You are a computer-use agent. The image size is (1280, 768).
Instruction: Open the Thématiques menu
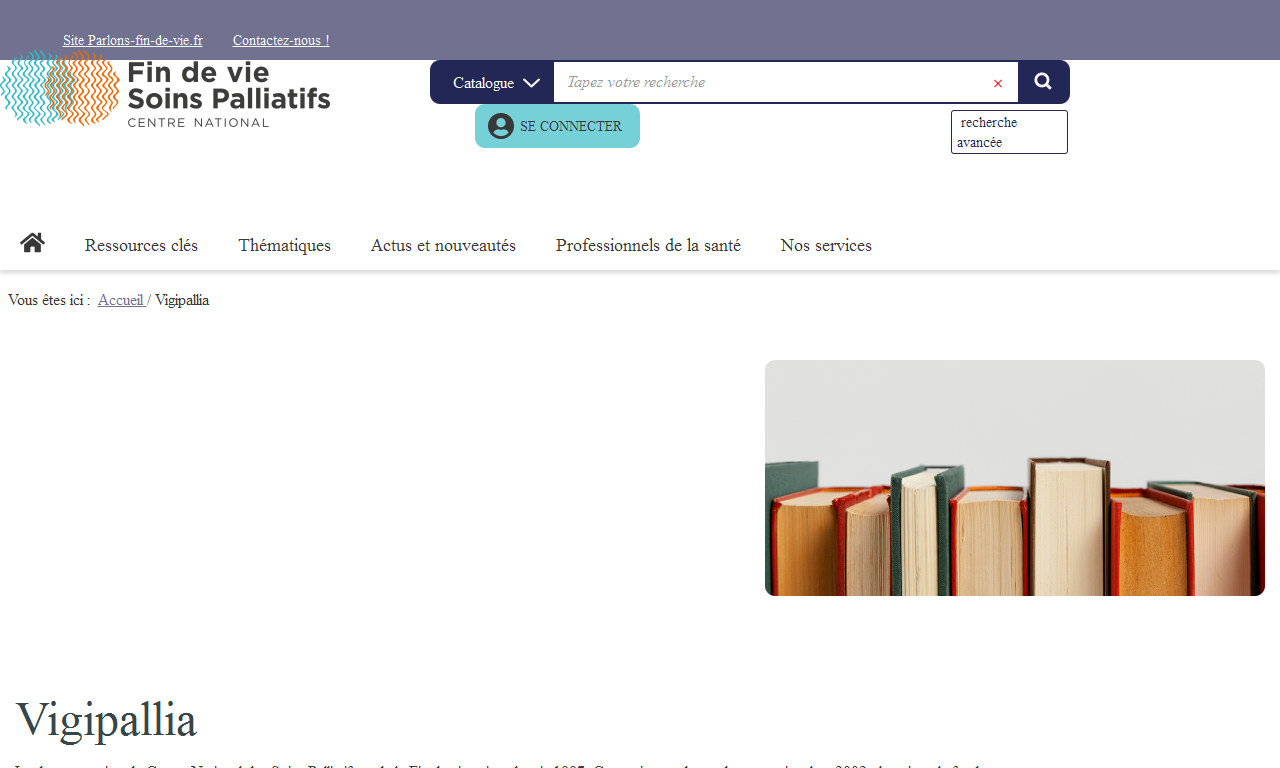[x=284, y=245]
